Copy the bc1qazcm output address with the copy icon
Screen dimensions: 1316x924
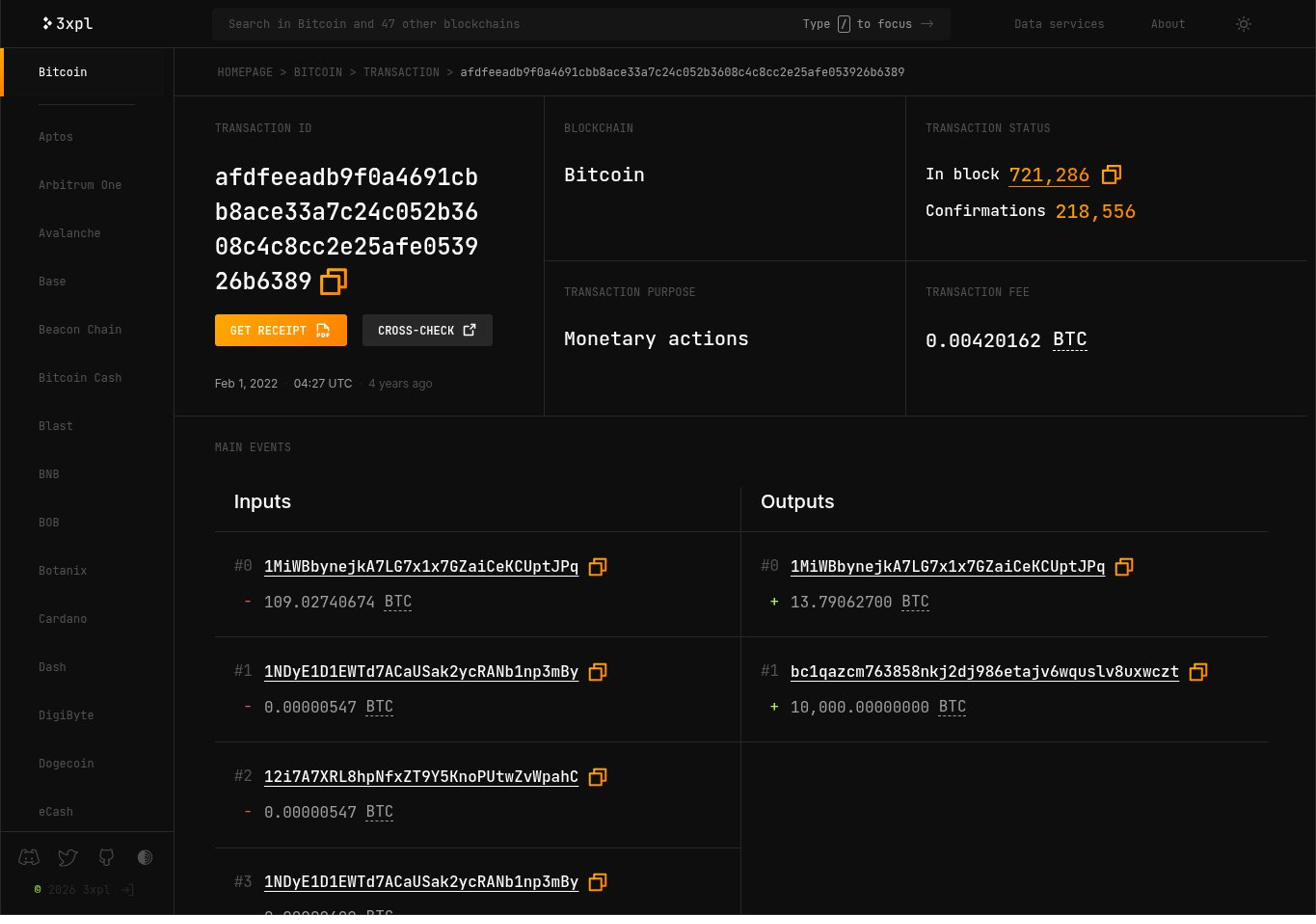(1198, 671)
